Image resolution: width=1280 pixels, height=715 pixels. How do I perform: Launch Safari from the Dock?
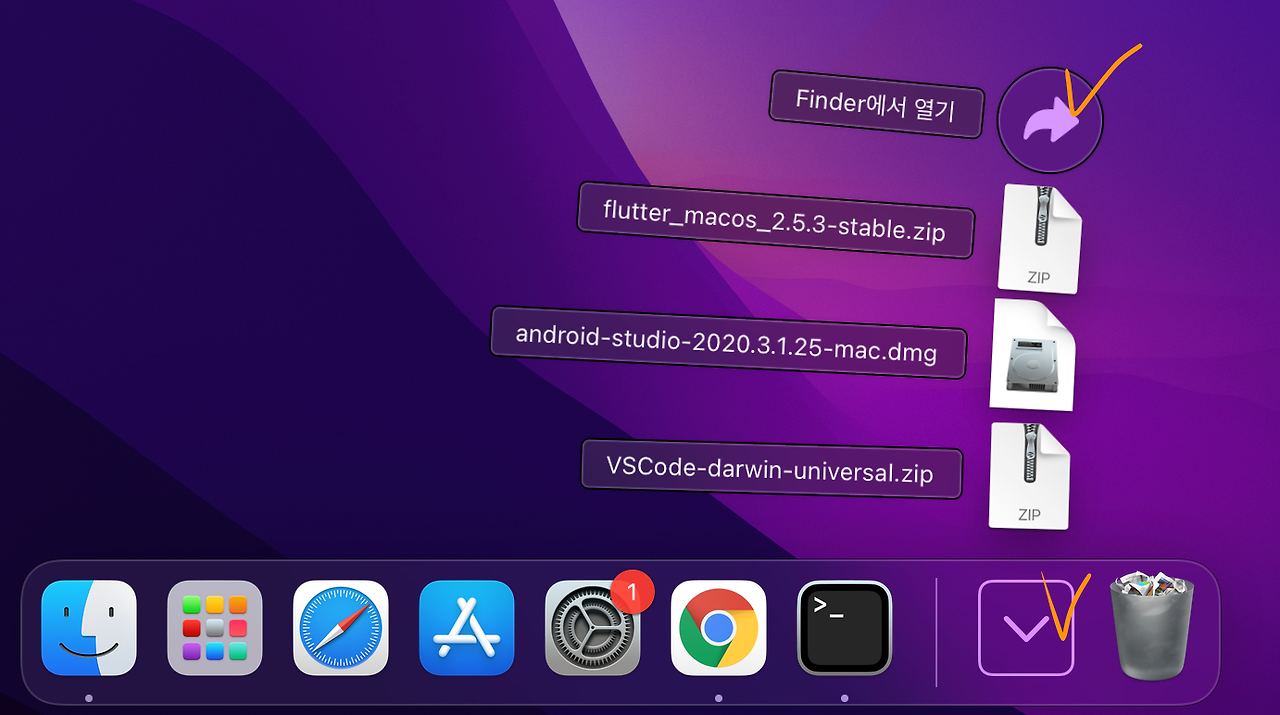(341, 628)
